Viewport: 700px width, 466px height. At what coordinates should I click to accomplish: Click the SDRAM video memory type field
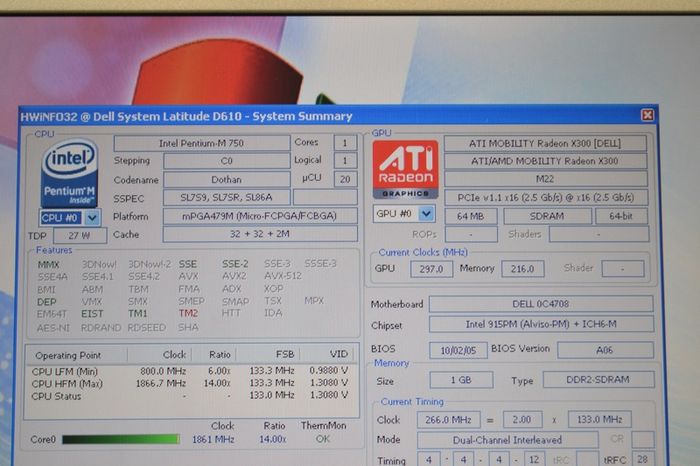tap(547, 216)
